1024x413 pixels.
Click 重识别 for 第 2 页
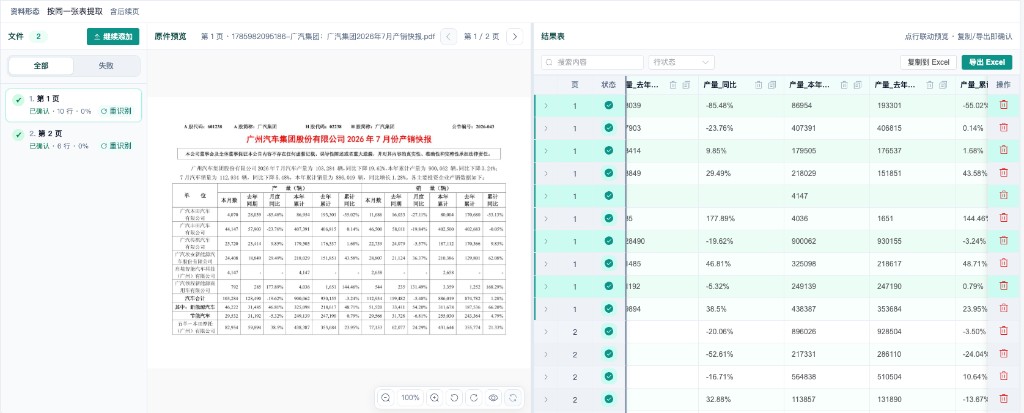coord(116,146)
